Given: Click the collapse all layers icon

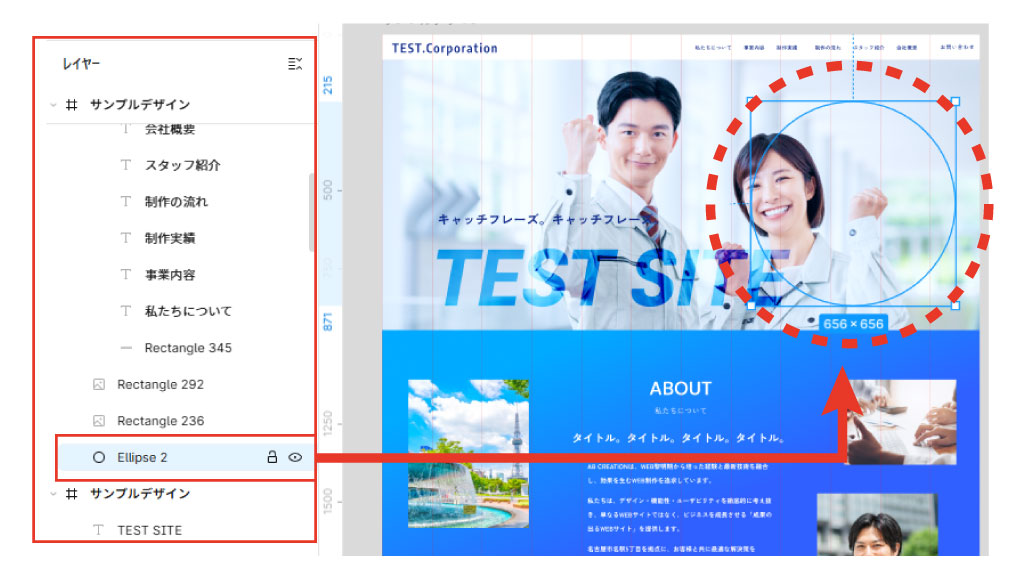Looking at the screenshot, I should (294, 64).
